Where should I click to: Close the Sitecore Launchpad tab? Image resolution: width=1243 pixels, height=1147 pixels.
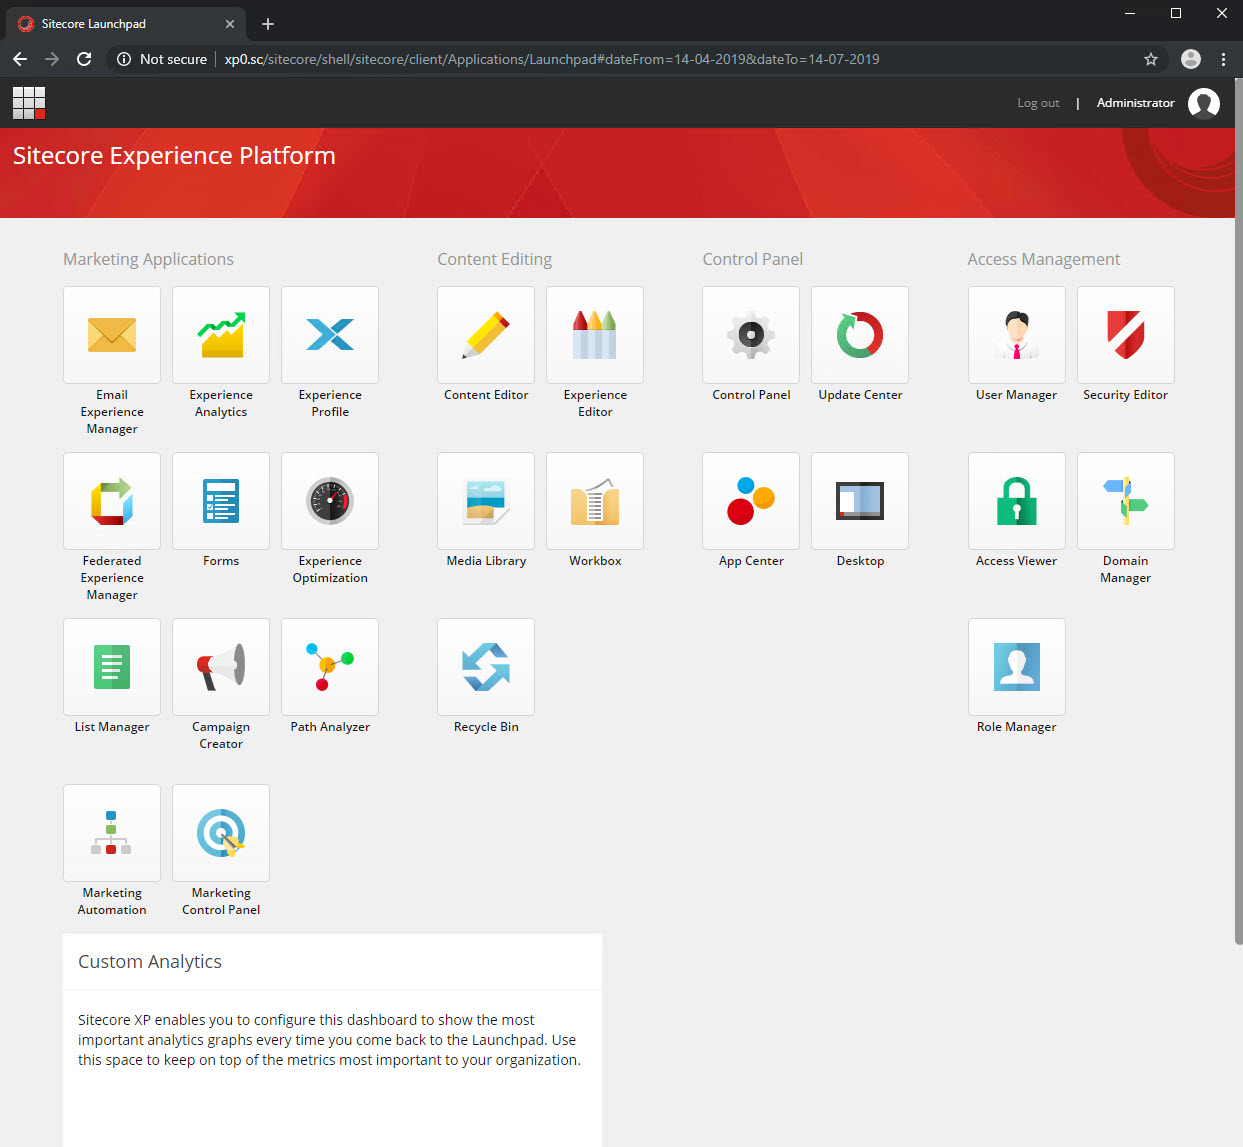click(x=230, y=24)
